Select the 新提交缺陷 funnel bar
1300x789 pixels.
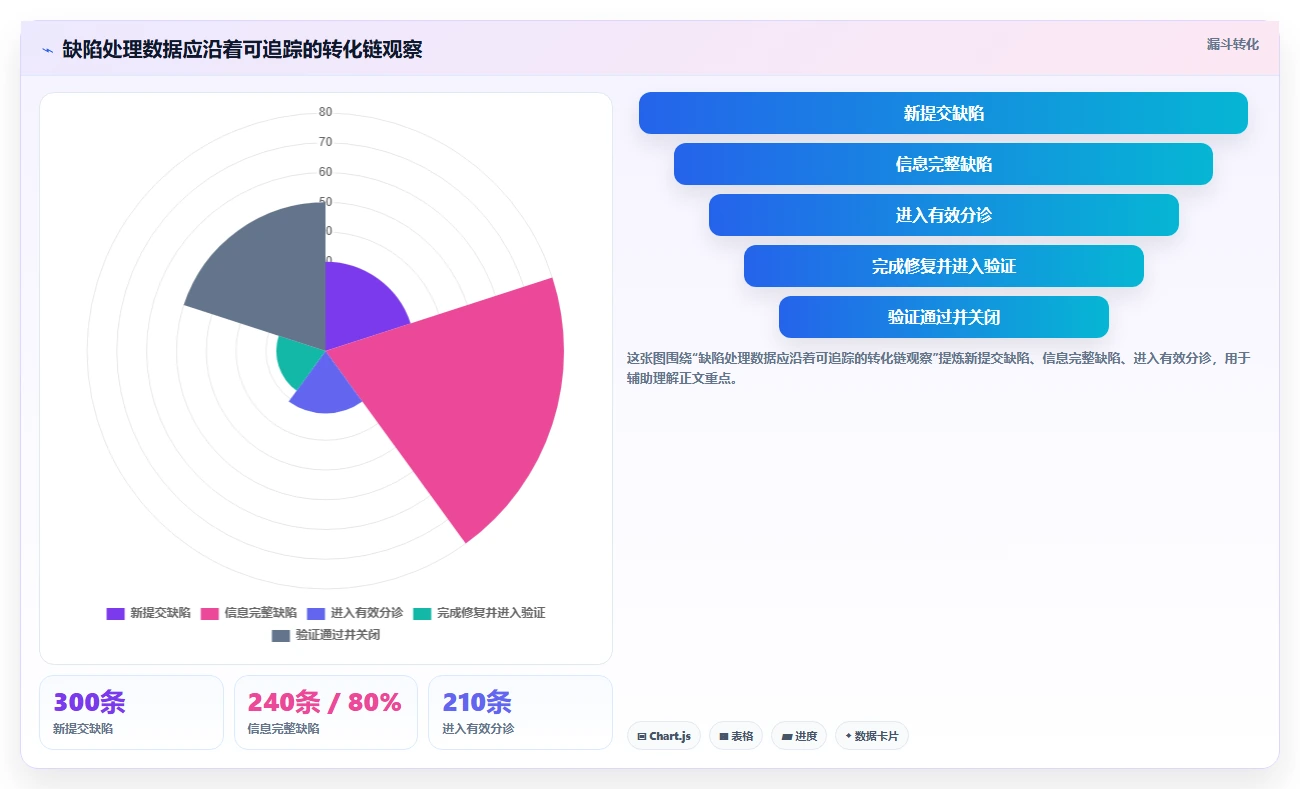[943, 113]
